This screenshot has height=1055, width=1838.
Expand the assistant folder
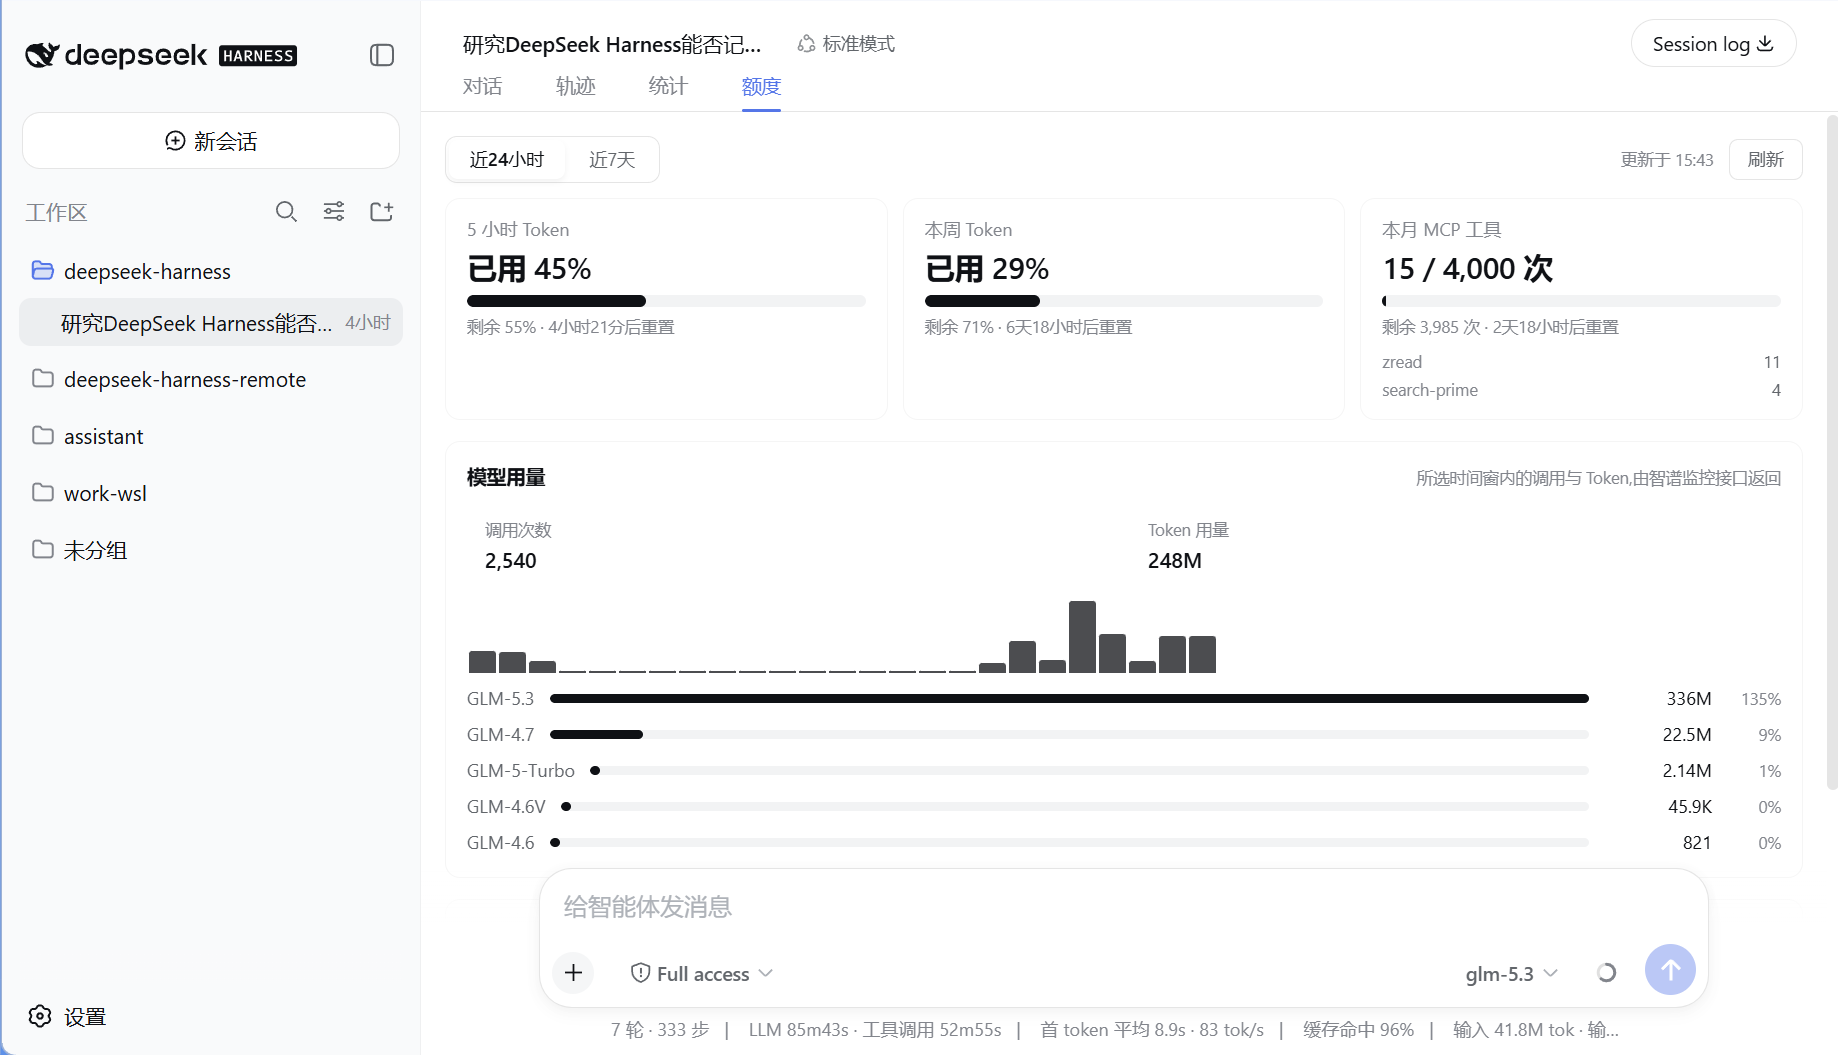tap(211, 436)
